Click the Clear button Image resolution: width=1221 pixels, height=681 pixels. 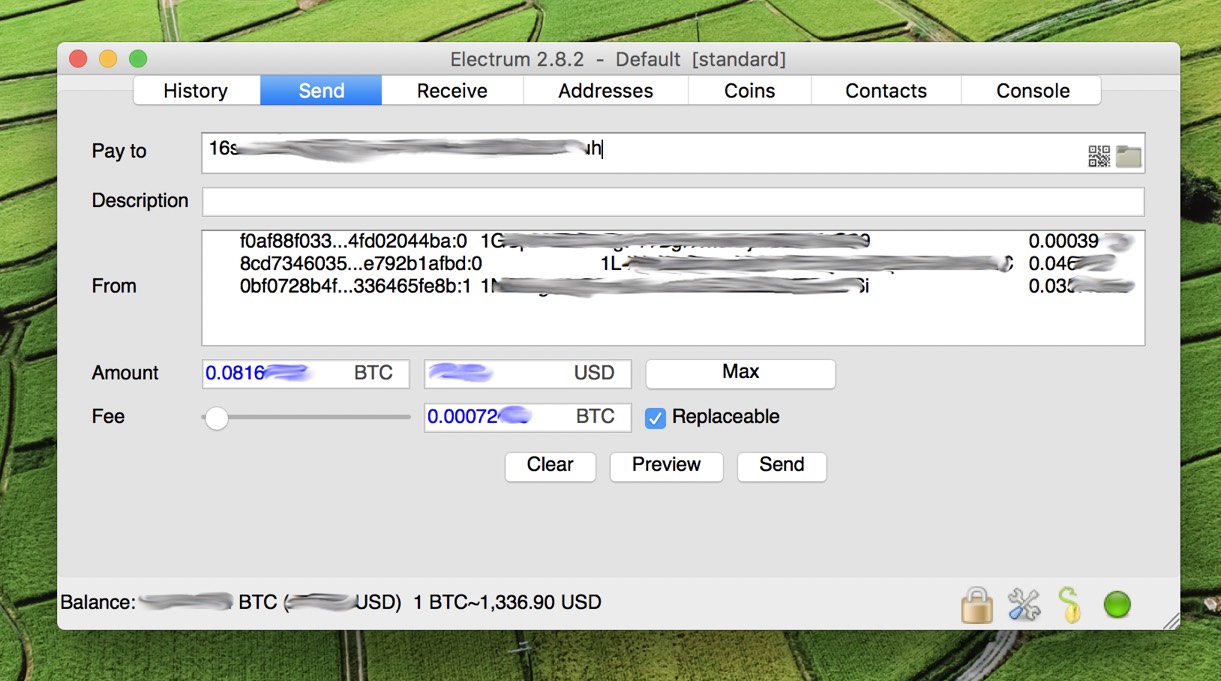point(550,466)
